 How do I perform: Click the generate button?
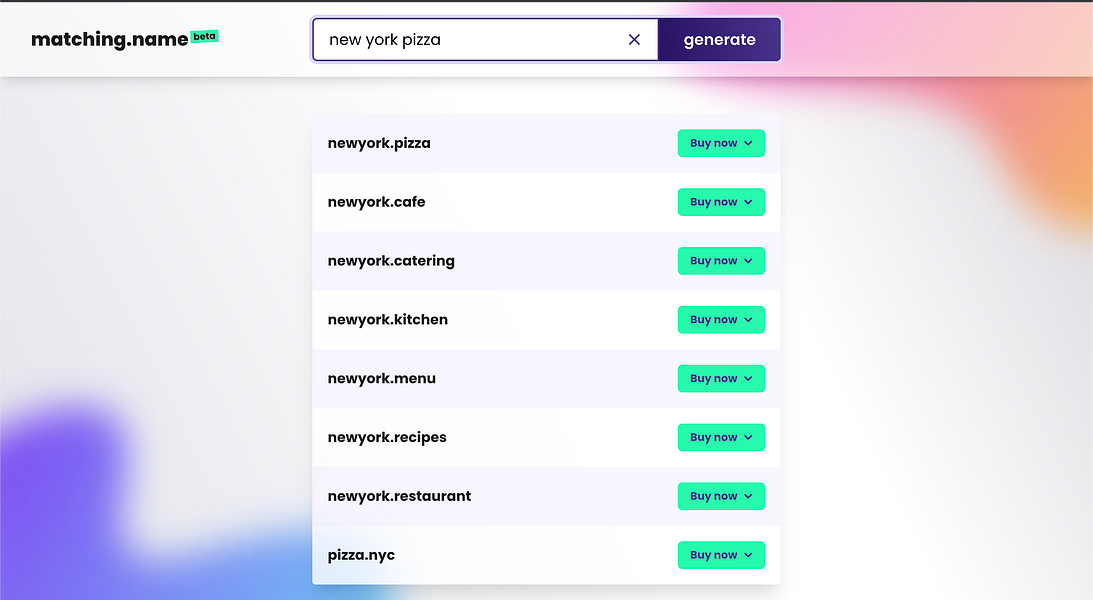click(x=719, y=40)
